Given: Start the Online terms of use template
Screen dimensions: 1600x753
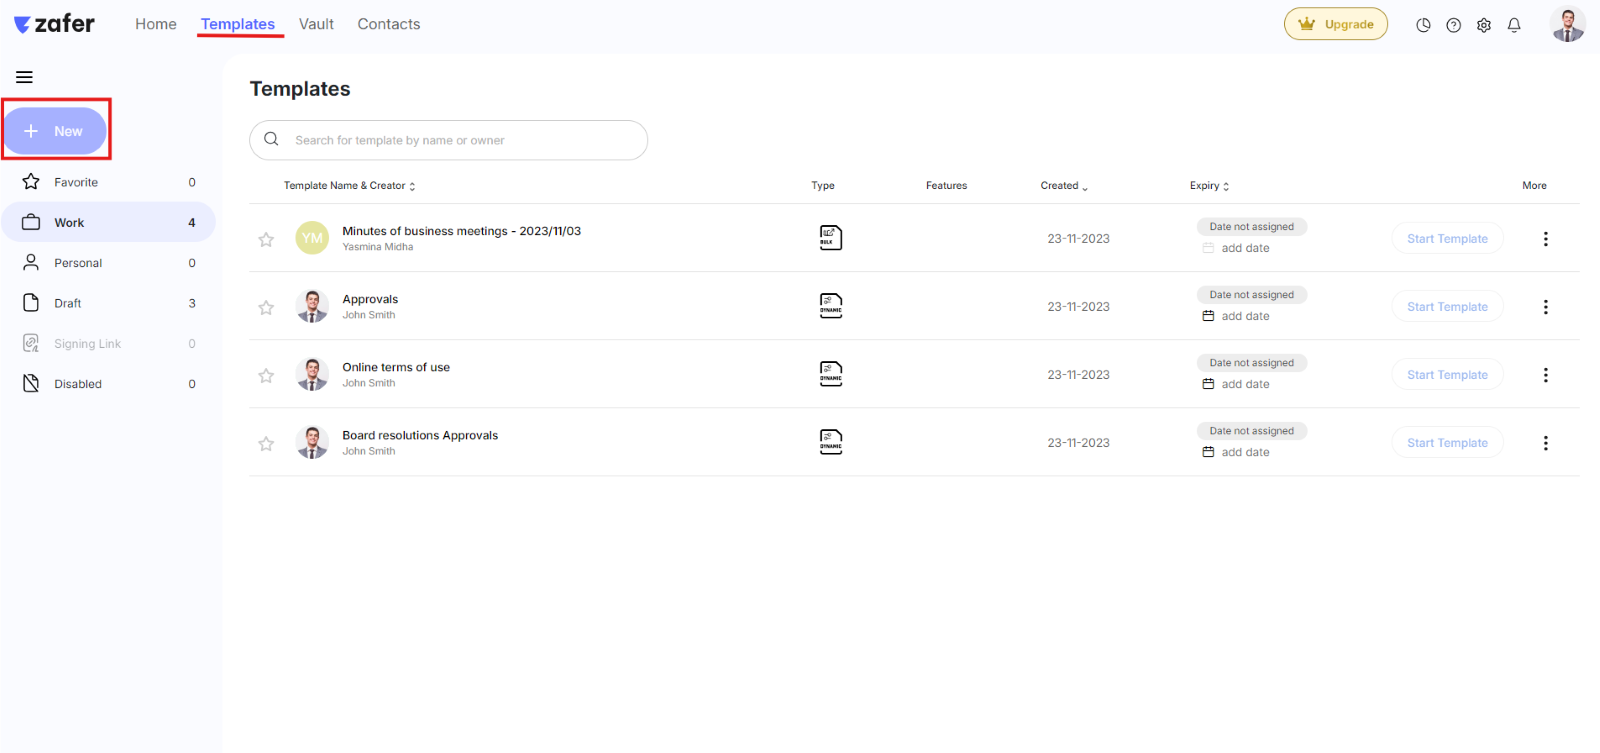Looking at the screenshot, I should click(x=1447, y=375).
